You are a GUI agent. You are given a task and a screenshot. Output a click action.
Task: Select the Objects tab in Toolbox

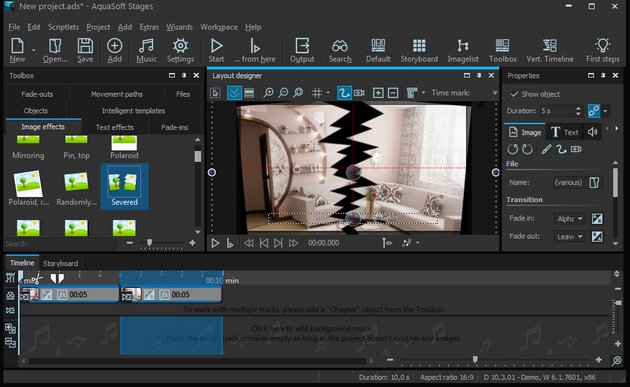pos(36,111)
